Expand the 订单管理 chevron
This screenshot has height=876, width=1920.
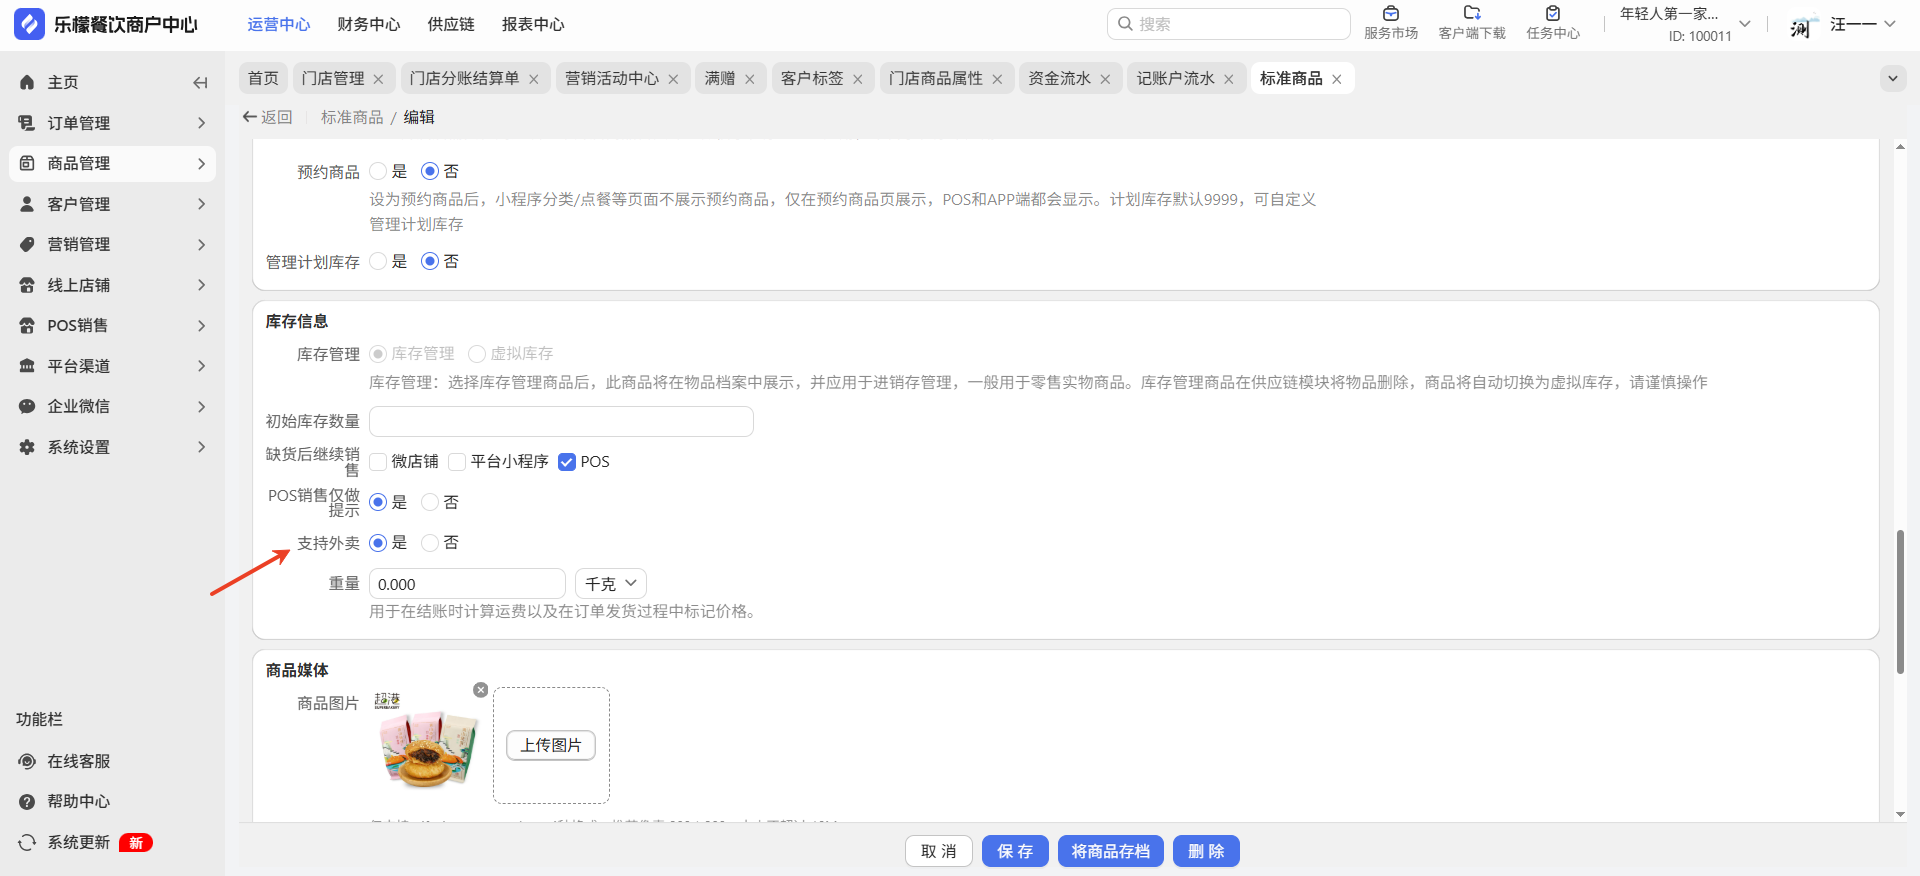click(202, 123)
